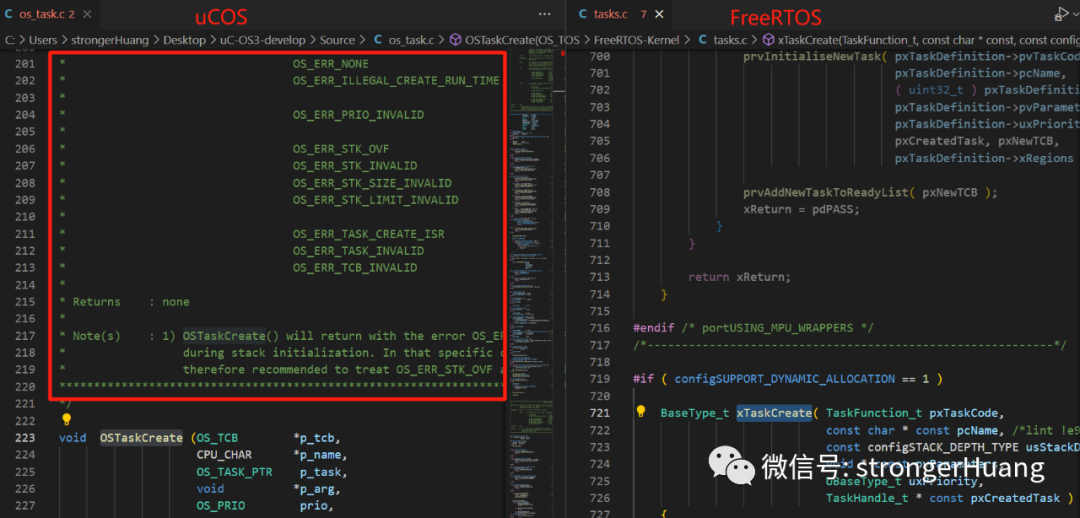Open the os_task.c breadcrumb file entry
This screenshot has width=1080, height=518.
point(411,40)
